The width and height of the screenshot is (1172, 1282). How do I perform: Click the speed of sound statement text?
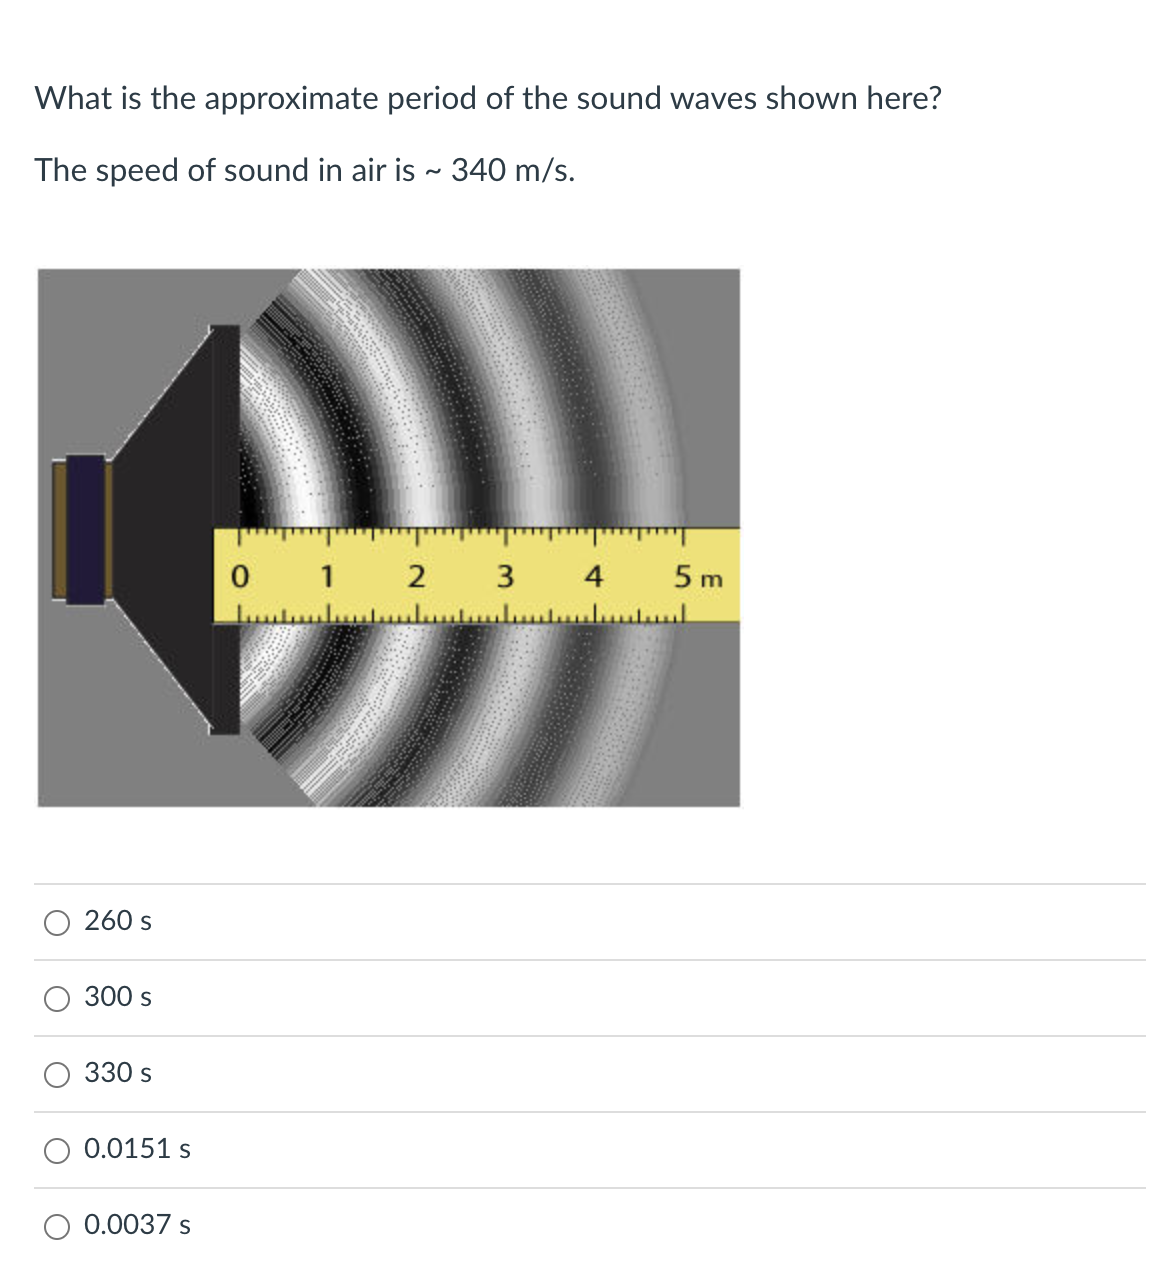coord(305,170)
